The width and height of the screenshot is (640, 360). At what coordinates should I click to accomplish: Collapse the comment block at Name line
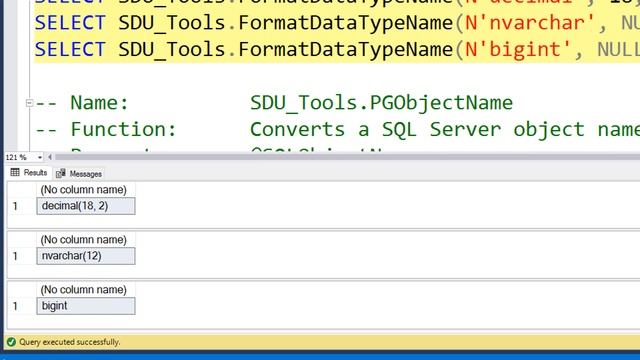point(29,103)
